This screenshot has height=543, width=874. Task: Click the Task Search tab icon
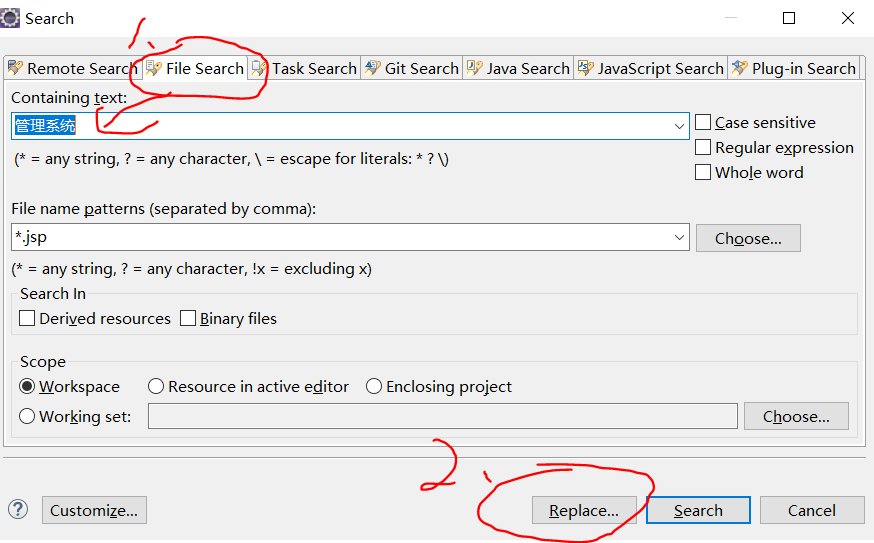(x=260, y=68)
